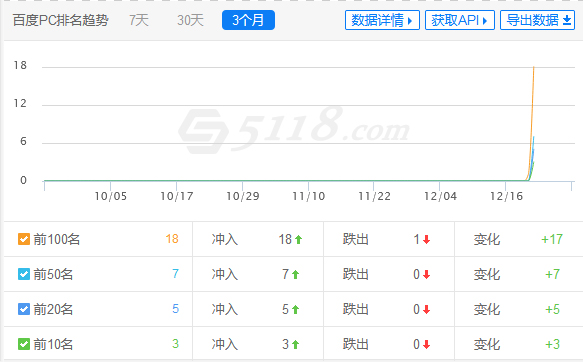Select the 3个月 trend tab
583x362 pixels.
click(248, 20)
